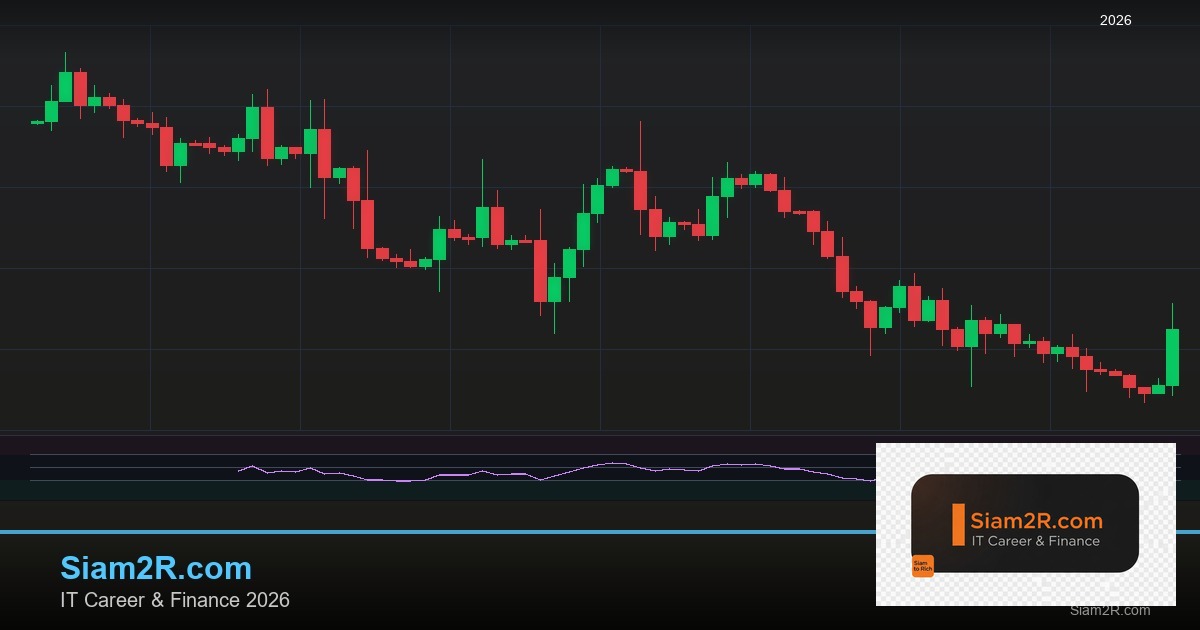Click the orange Siam2R.com text in logo card

1036,520
